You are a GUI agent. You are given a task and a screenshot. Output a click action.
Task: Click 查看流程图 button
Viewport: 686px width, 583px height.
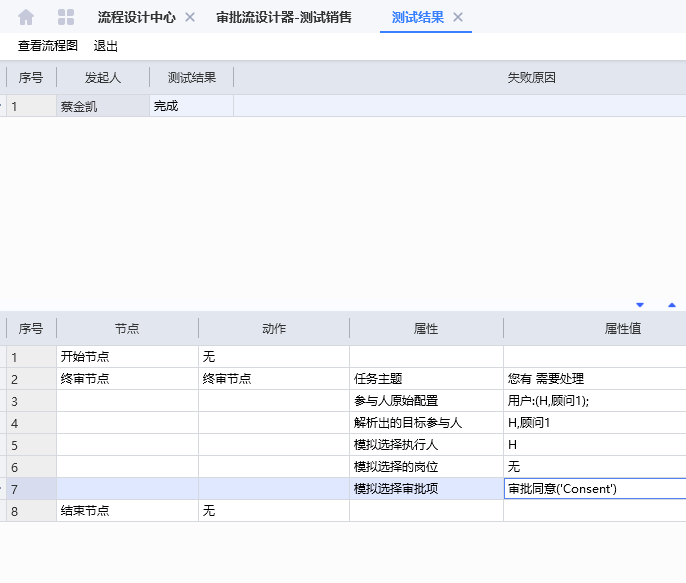tap(48, 46)
